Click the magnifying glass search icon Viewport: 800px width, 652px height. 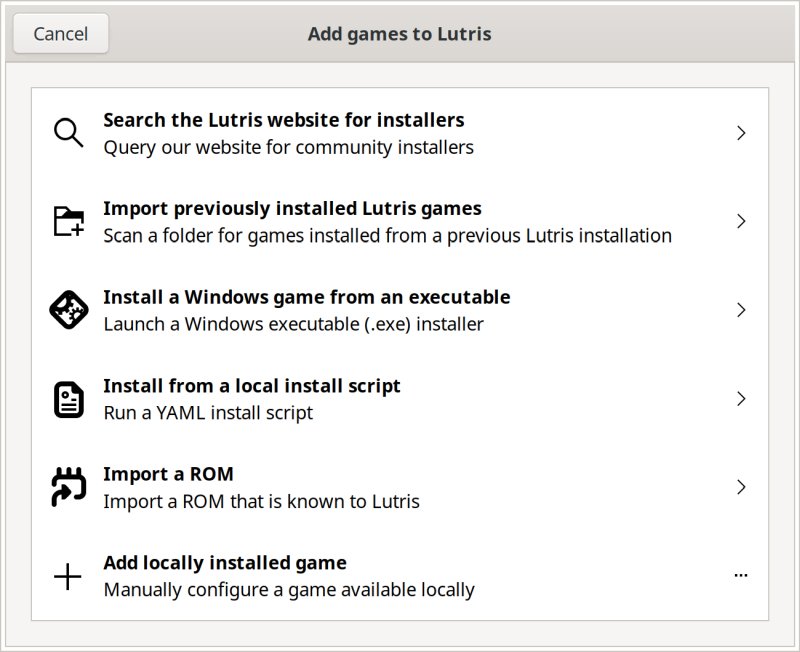[x=68, y=133]
